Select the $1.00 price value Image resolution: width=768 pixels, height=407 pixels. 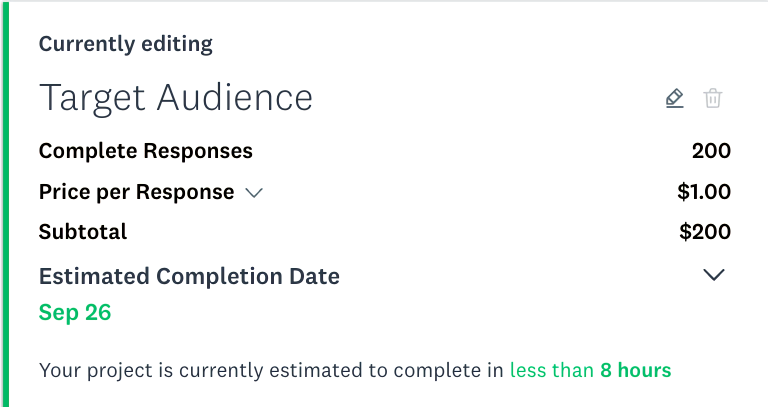point(704,192)
